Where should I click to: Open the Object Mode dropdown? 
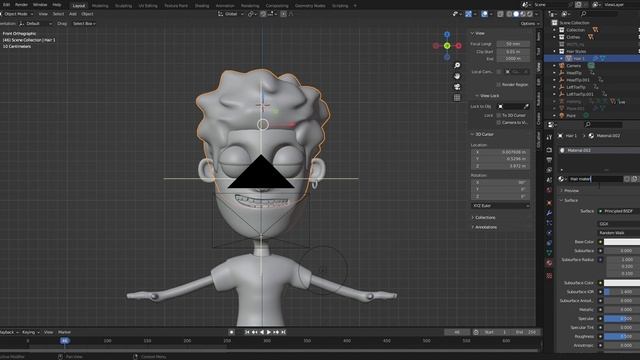[18, 14]
